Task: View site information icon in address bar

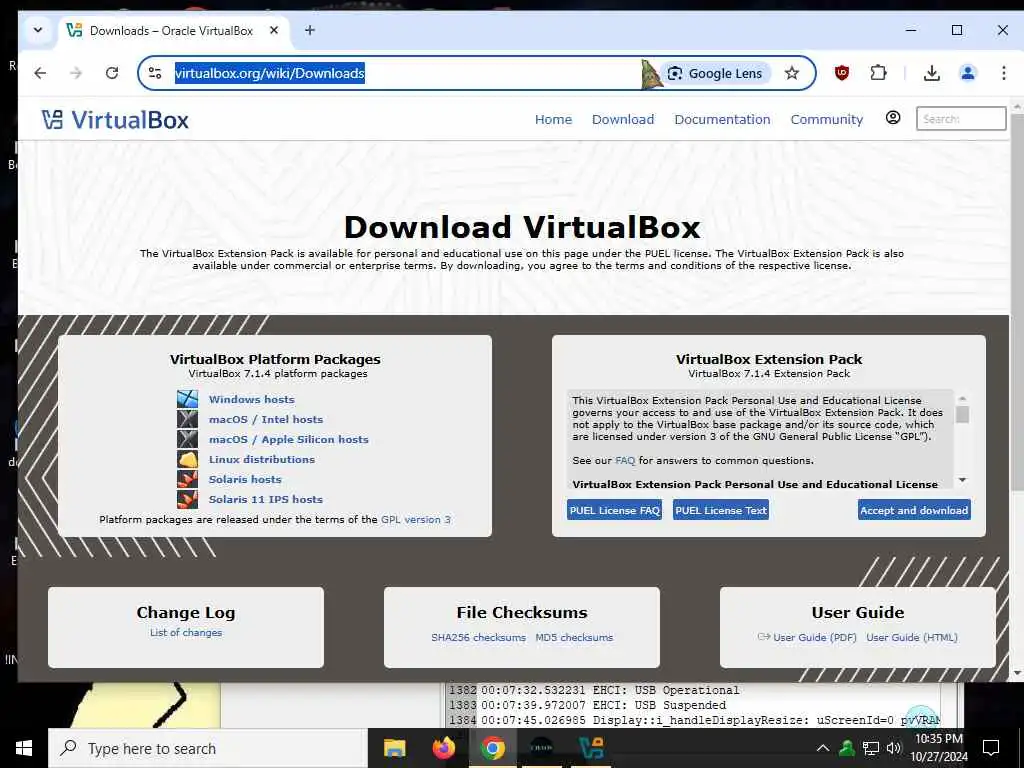Action: (155, 73)
